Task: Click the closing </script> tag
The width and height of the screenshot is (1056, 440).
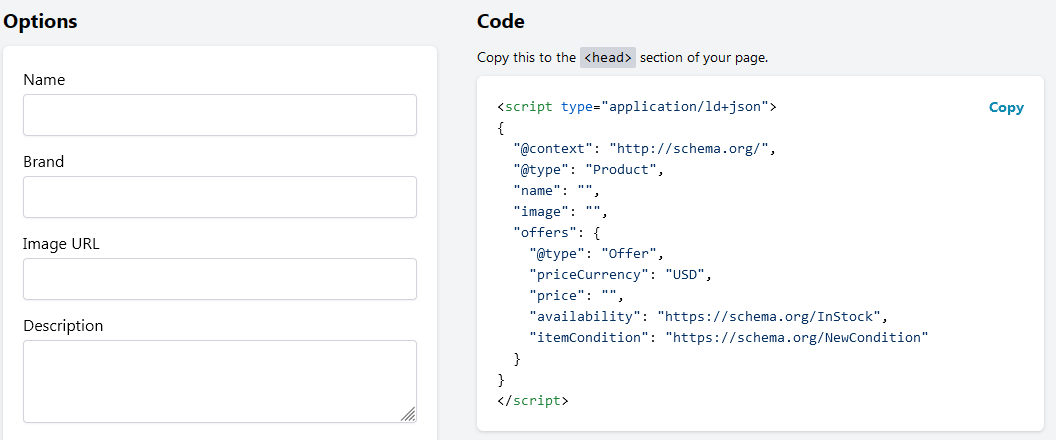Action: coord(533,401)
